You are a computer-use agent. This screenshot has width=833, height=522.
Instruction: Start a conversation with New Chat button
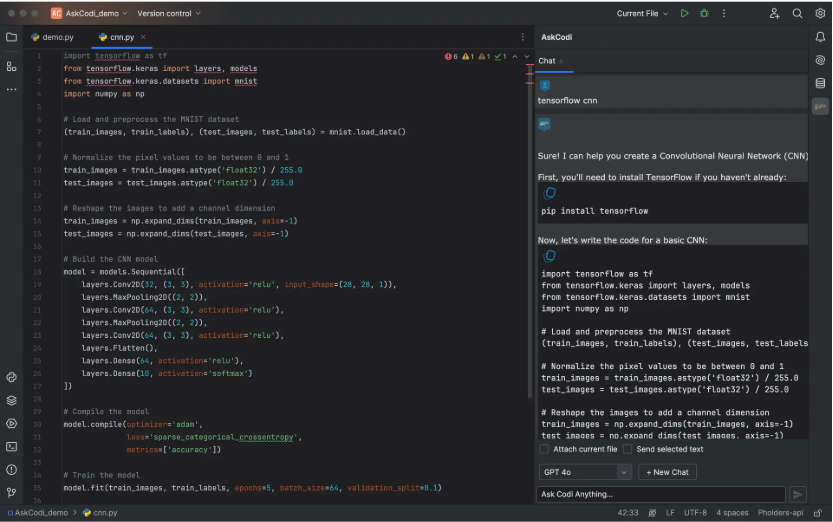[667, 472]
